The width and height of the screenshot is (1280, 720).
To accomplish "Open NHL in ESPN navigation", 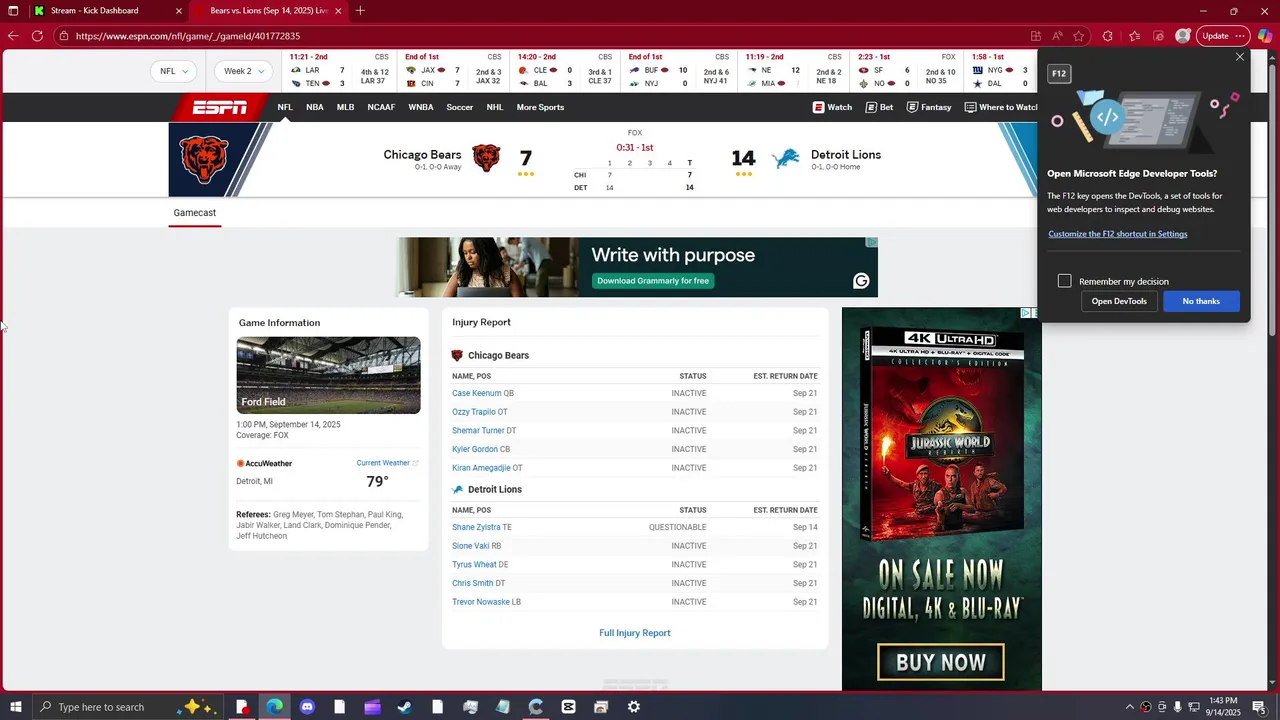I will tap(495, 107).
